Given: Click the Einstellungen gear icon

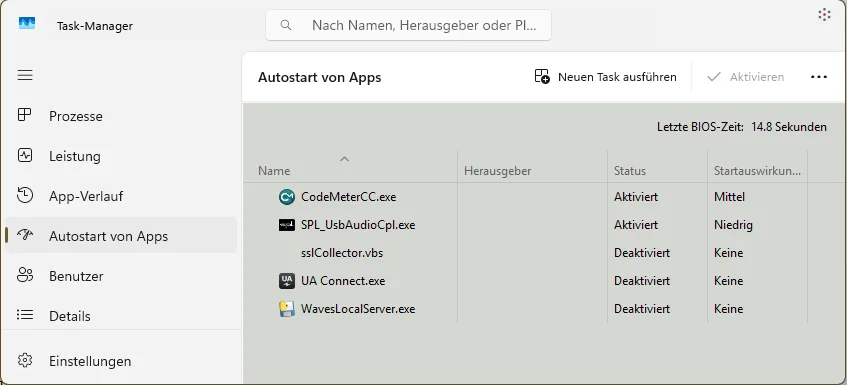Looking at the screenshot, I should pos(25,360).
